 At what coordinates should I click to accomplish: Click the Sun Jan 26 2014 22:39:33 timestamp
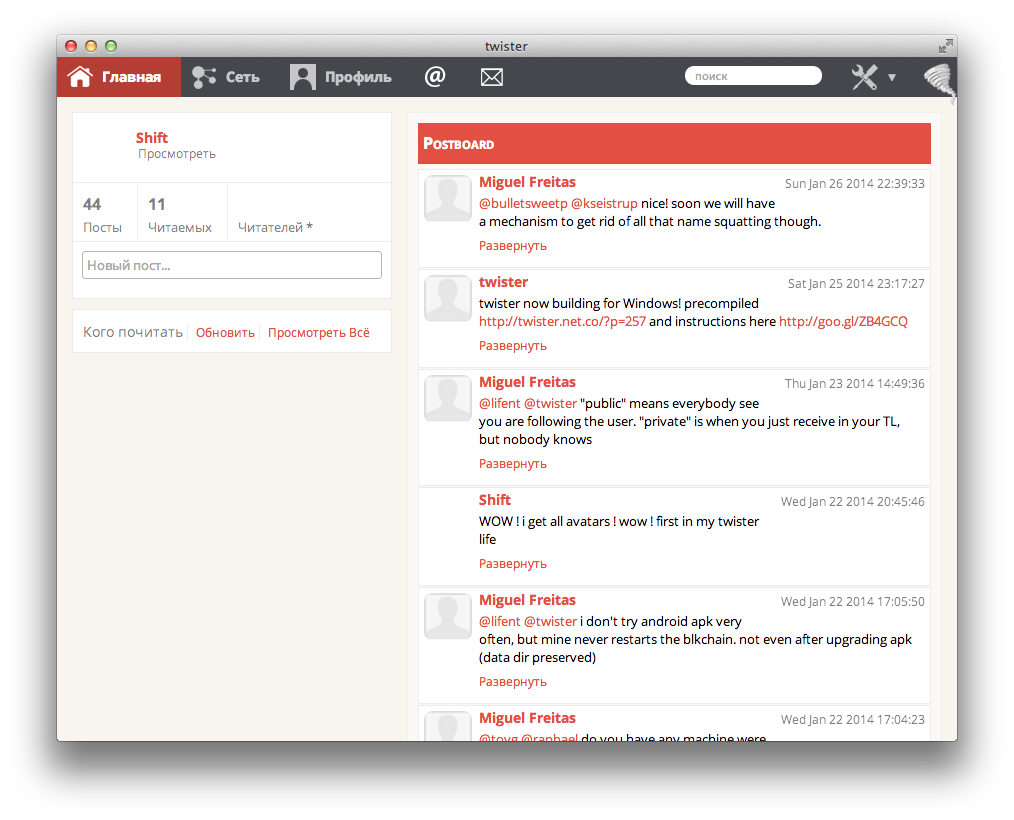tap(854, 184)
